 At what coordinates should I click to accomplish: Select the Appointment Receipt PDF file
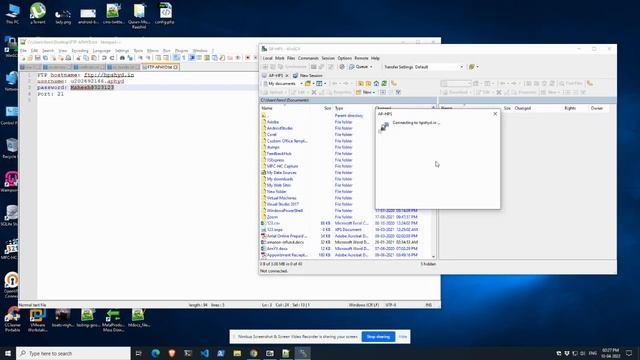point(287,255)
